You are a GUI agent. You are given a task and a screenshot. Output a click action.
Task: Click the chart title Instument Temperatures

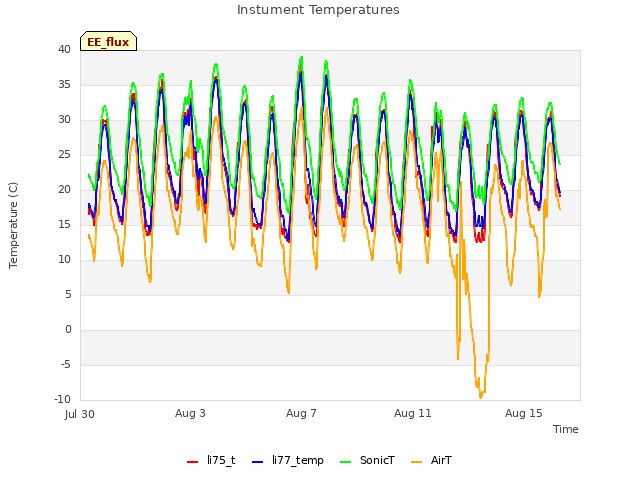[318, 10]
